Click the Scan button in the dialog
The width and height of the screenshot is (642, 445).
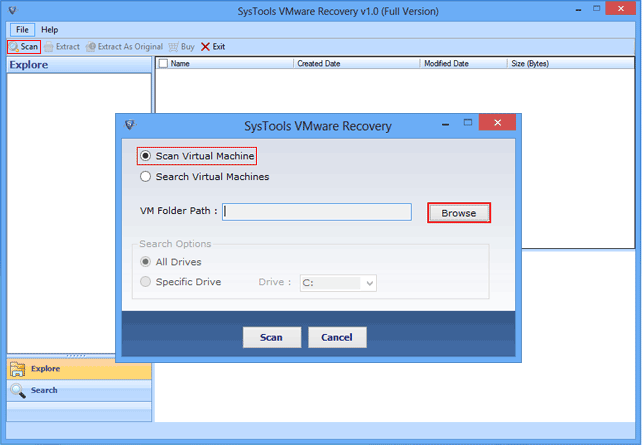(272, 337)
